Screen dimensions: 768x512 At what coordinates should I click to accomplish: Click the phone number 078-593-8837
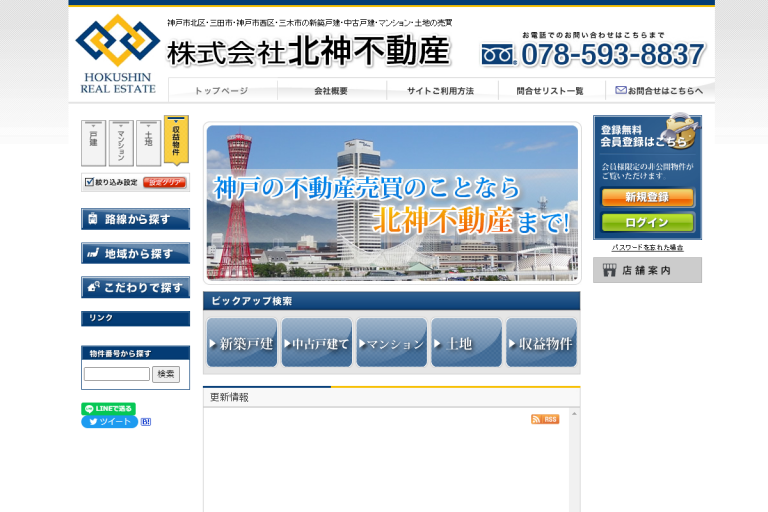click(612, 54)
